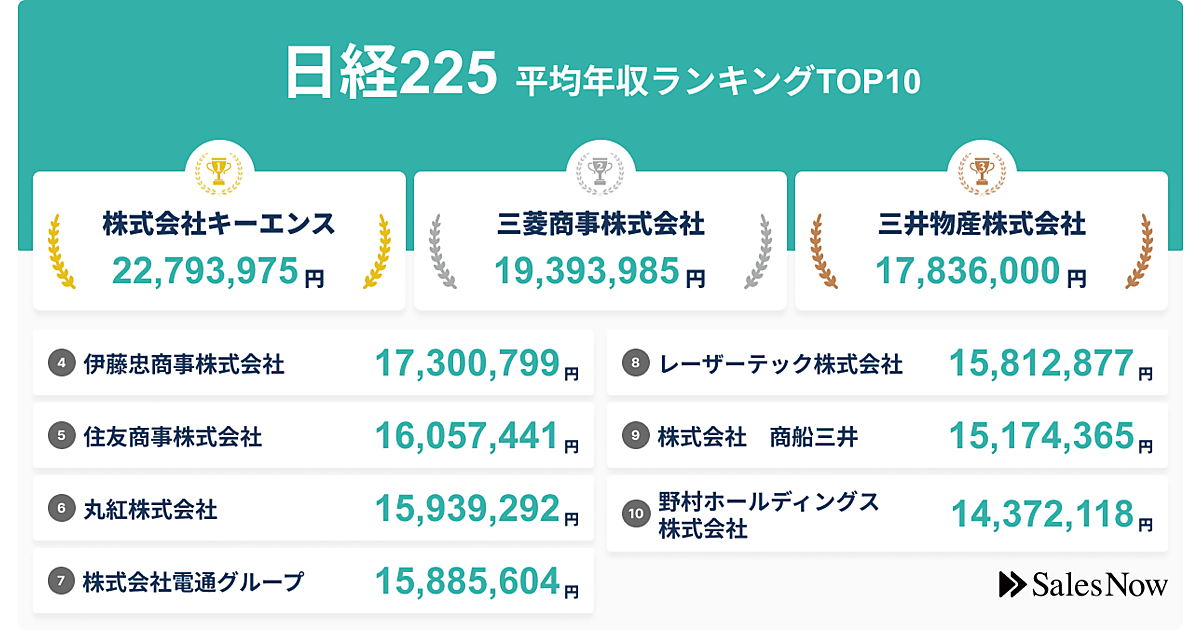Click the SalesNow logo
Screen dimensions: 1200x630
(1082, 585)
